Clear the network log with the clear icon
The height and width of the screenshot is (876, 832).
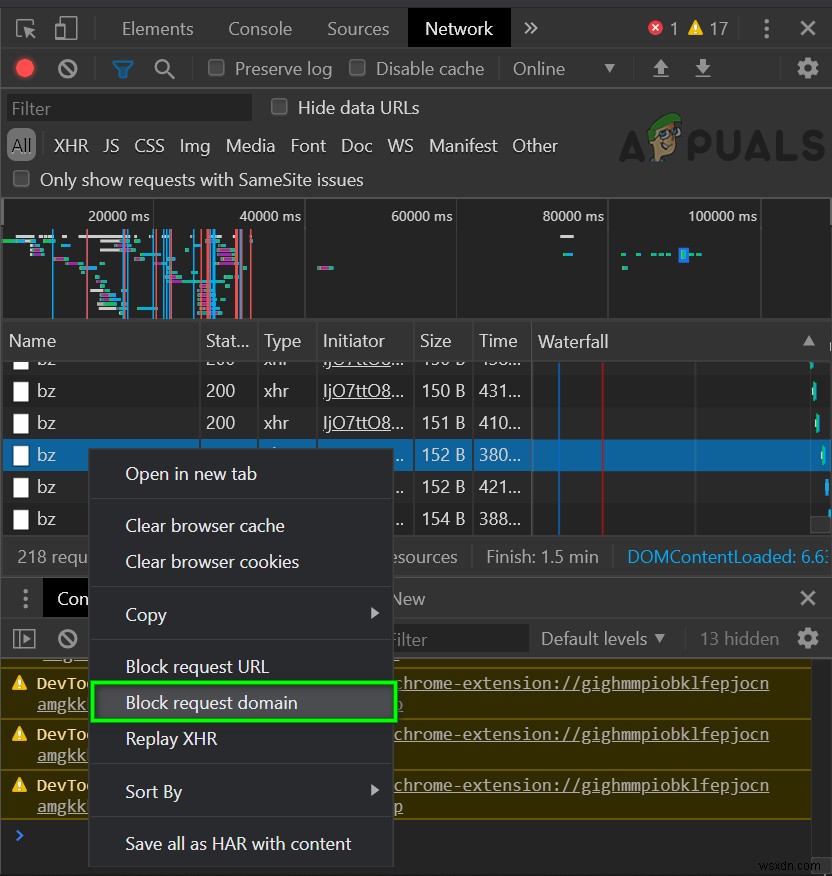[x=66, y=69]
